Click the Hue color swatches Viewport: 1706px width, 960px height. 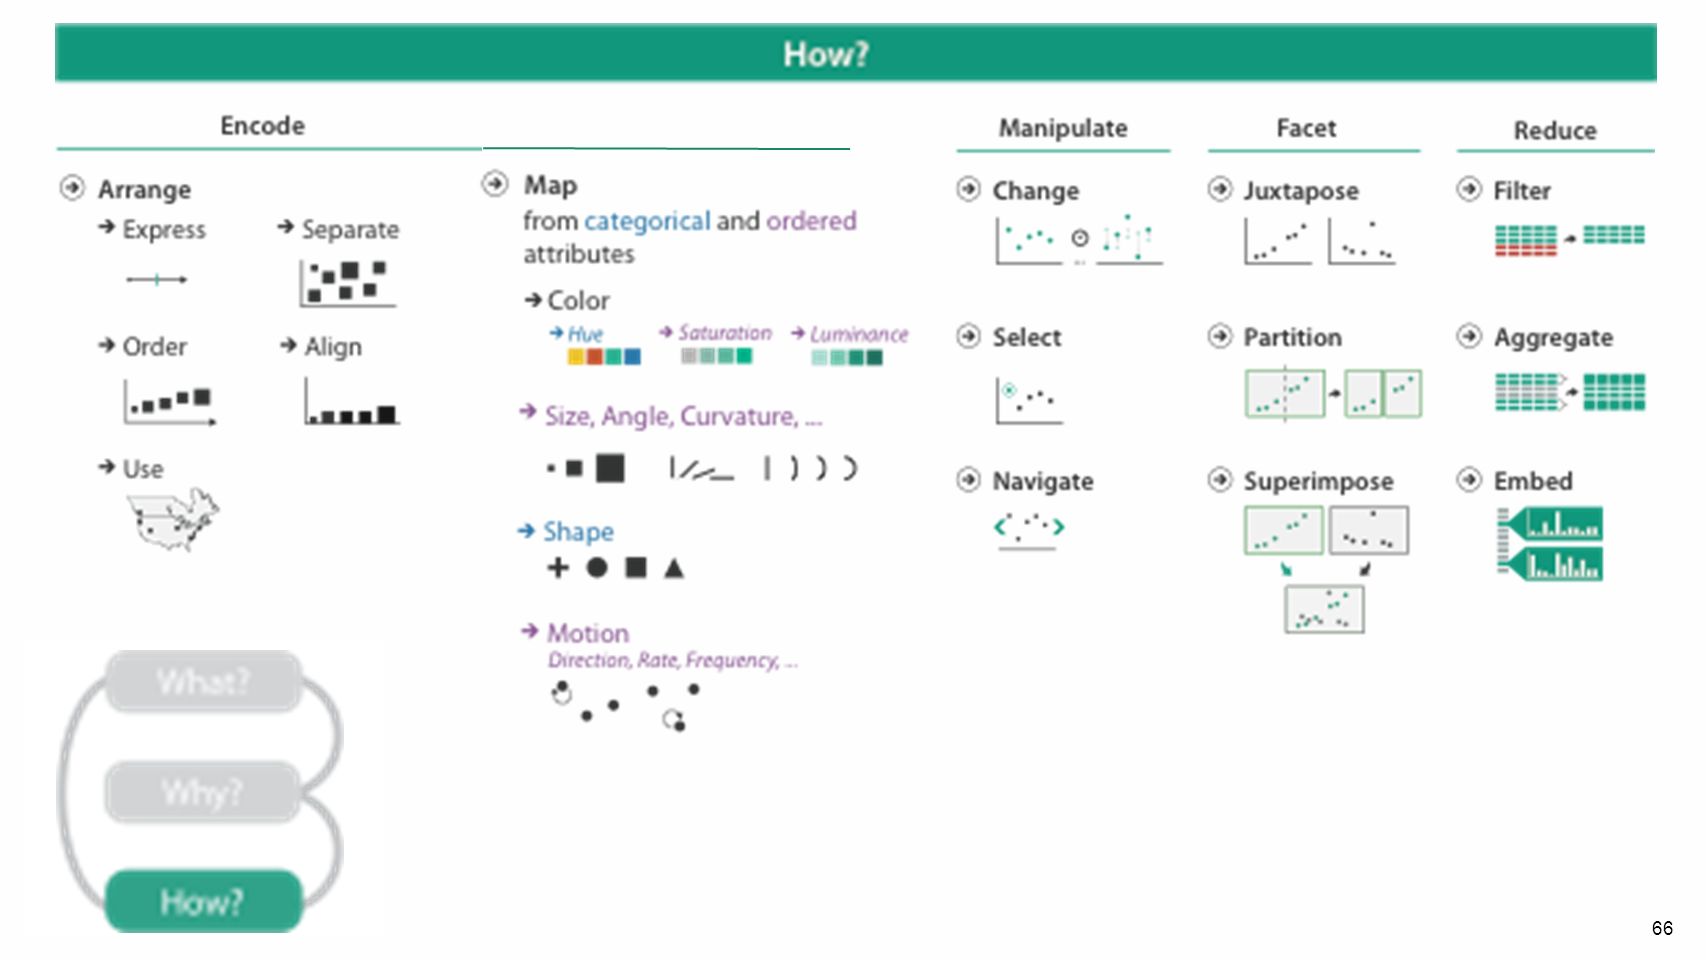tap(604, 357)
